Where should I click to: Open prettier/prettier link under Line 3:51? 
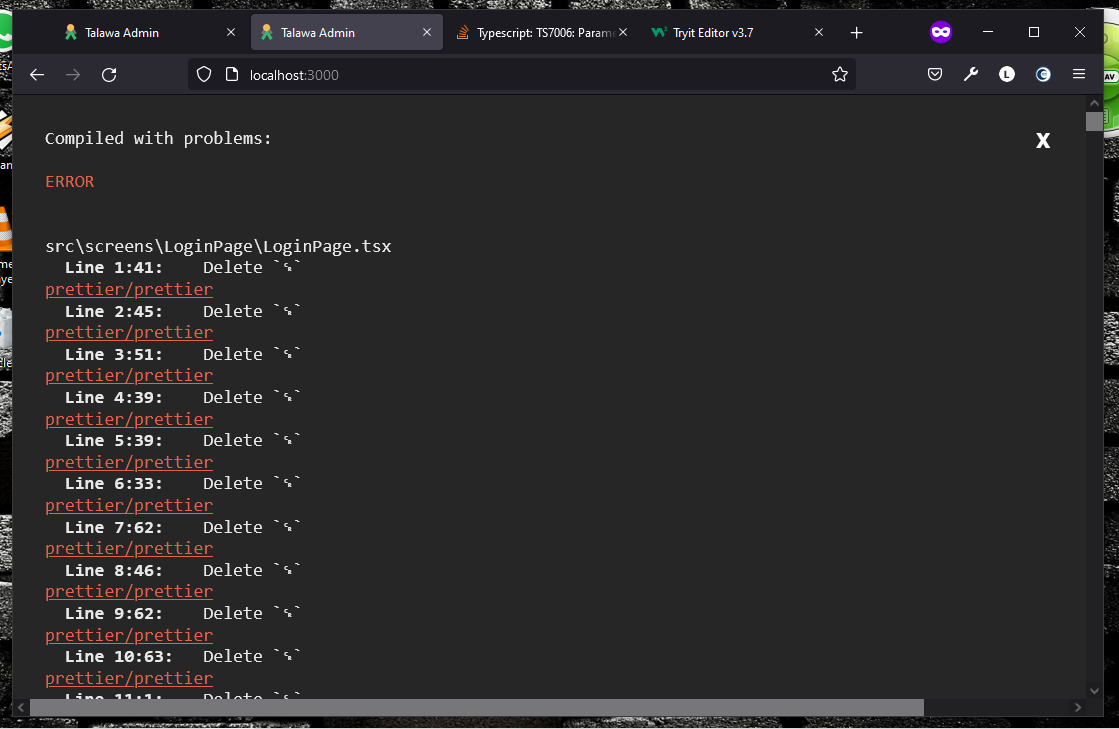[x=129, y=375]
